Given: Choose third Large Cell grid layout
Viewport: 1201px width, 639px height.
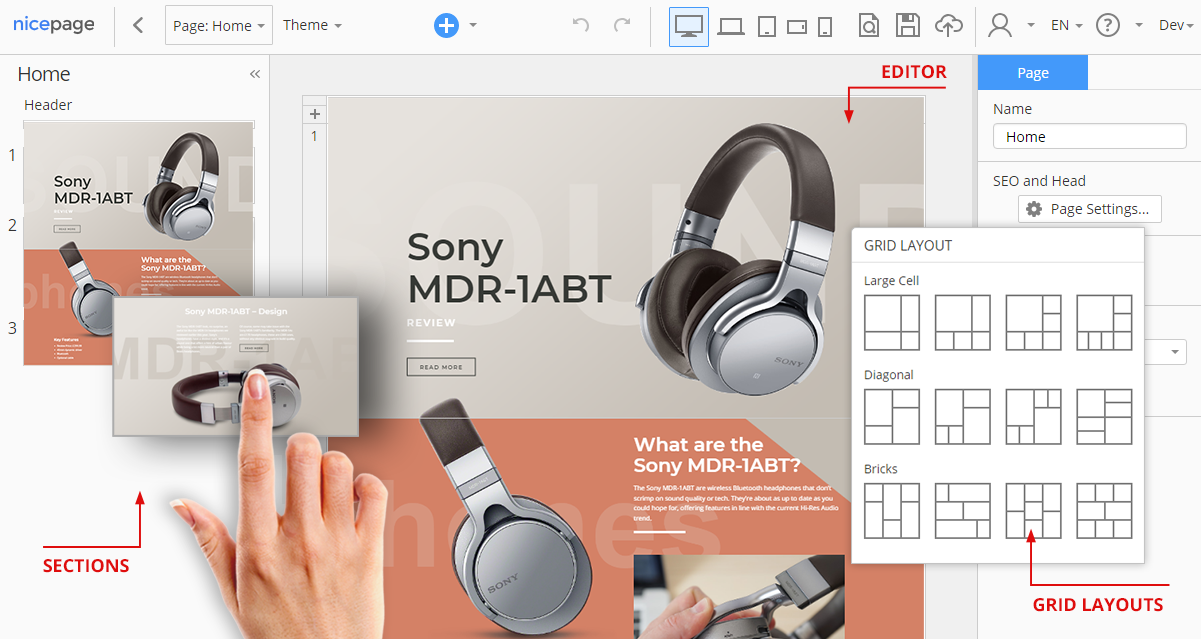Looking at the screenshot, I should [1033, 322].
